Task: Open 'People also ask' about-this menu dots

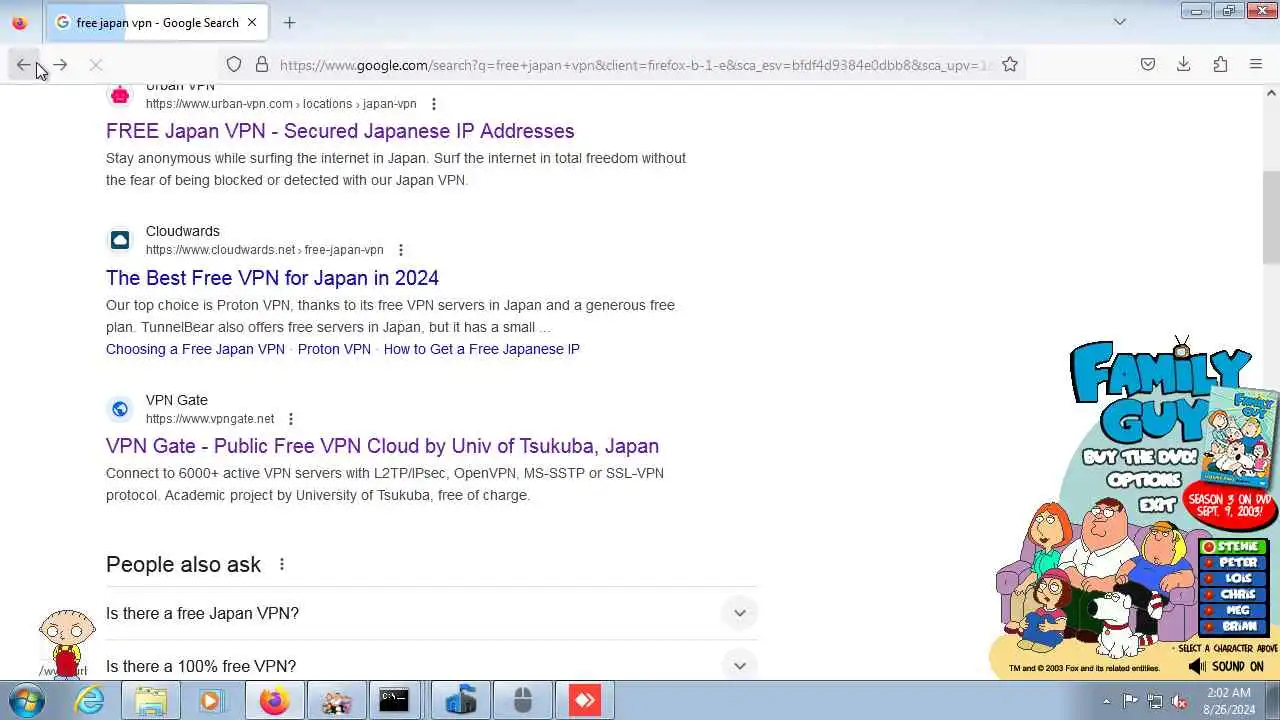Action: (281, 564)
